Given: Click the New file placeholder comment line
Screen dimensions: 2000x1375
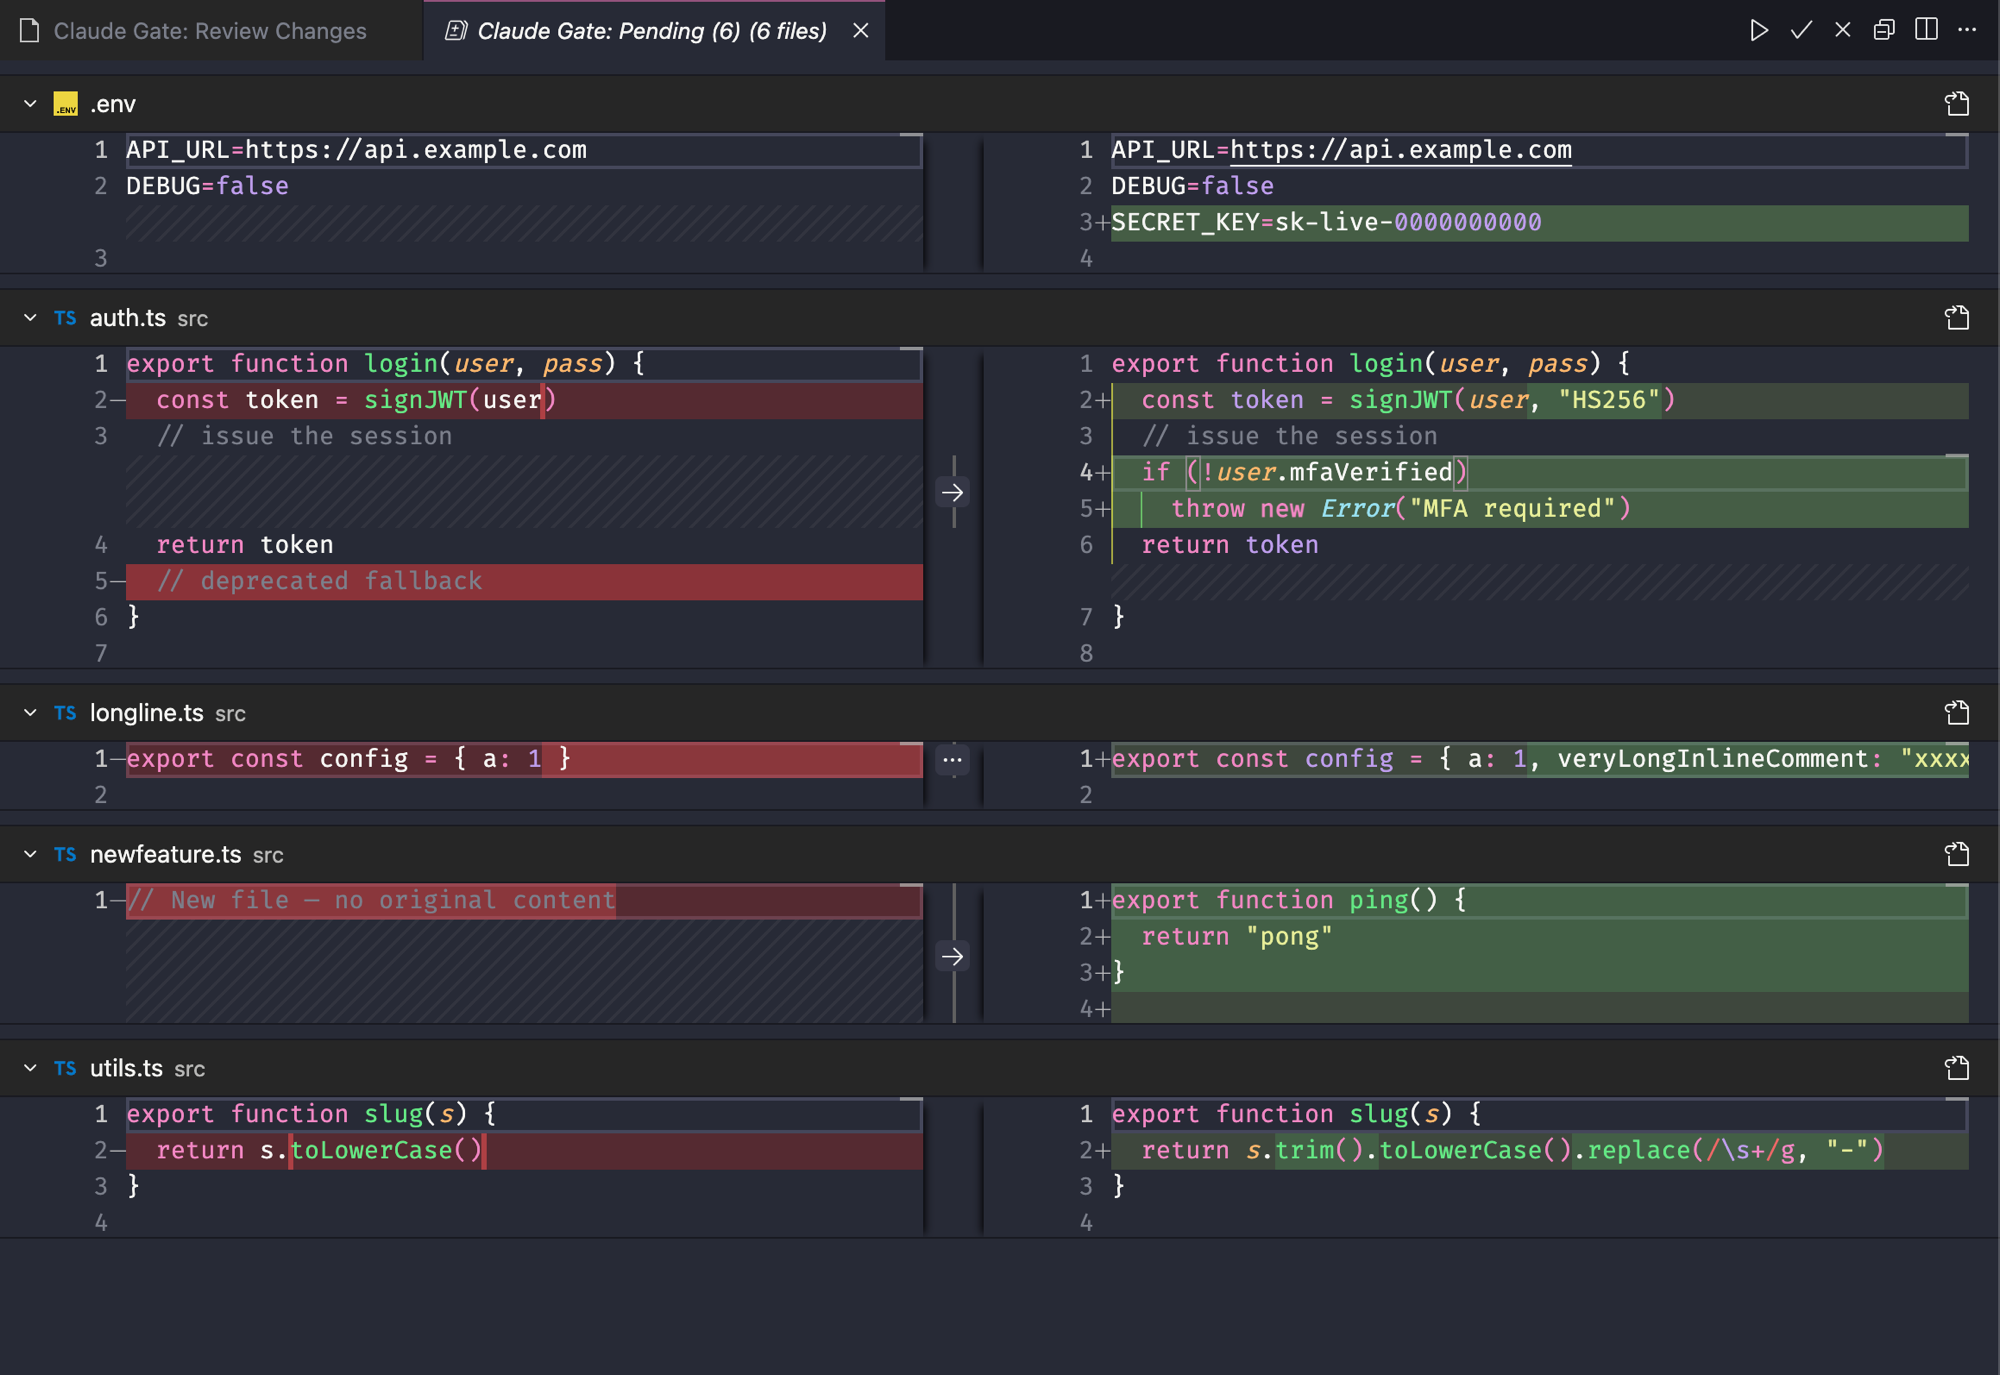Looking at the screenshot, I should coord(524,900).
